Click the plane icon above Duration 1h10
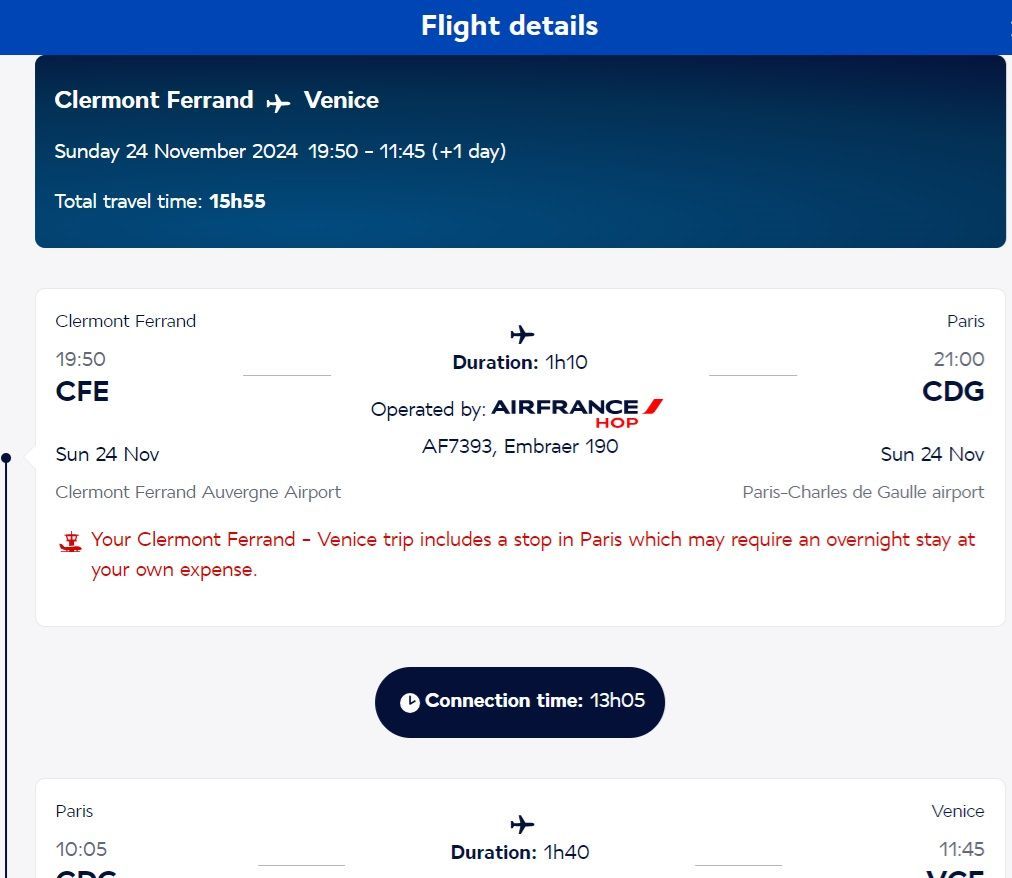 [x=522, y=334]
